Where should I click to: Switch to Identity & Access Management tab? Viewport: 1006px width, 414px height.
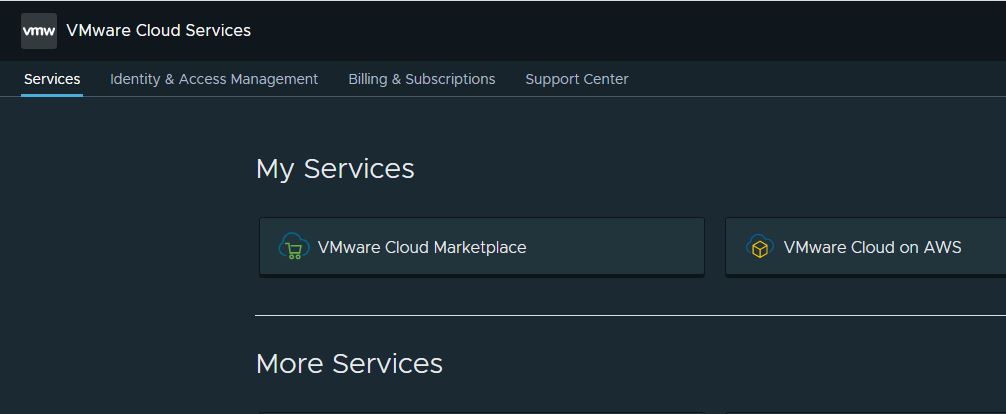(214, 79)
